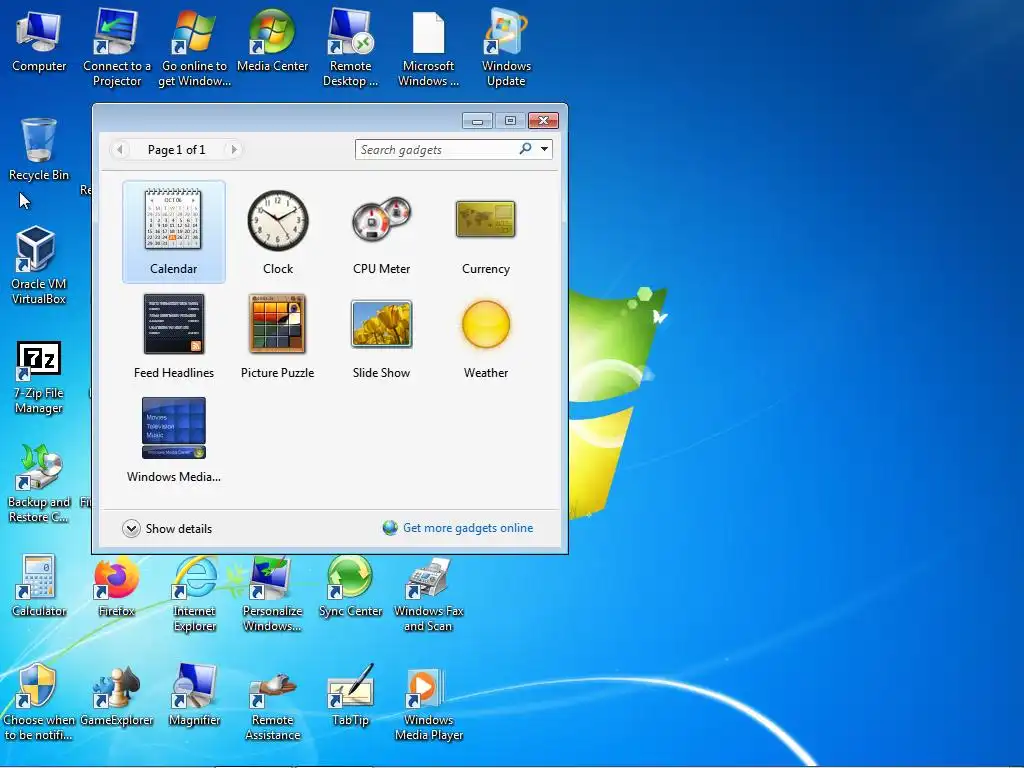Select the Windows Media Center gadget
Screen dimensions: 1024x768
(x=174, y=440)
